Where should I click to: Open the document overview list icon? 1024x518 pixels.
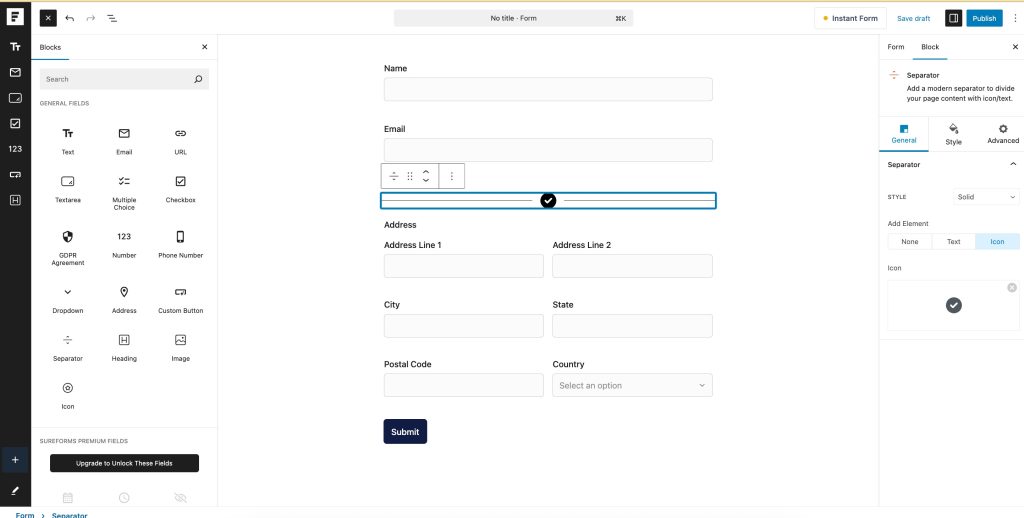111,18
